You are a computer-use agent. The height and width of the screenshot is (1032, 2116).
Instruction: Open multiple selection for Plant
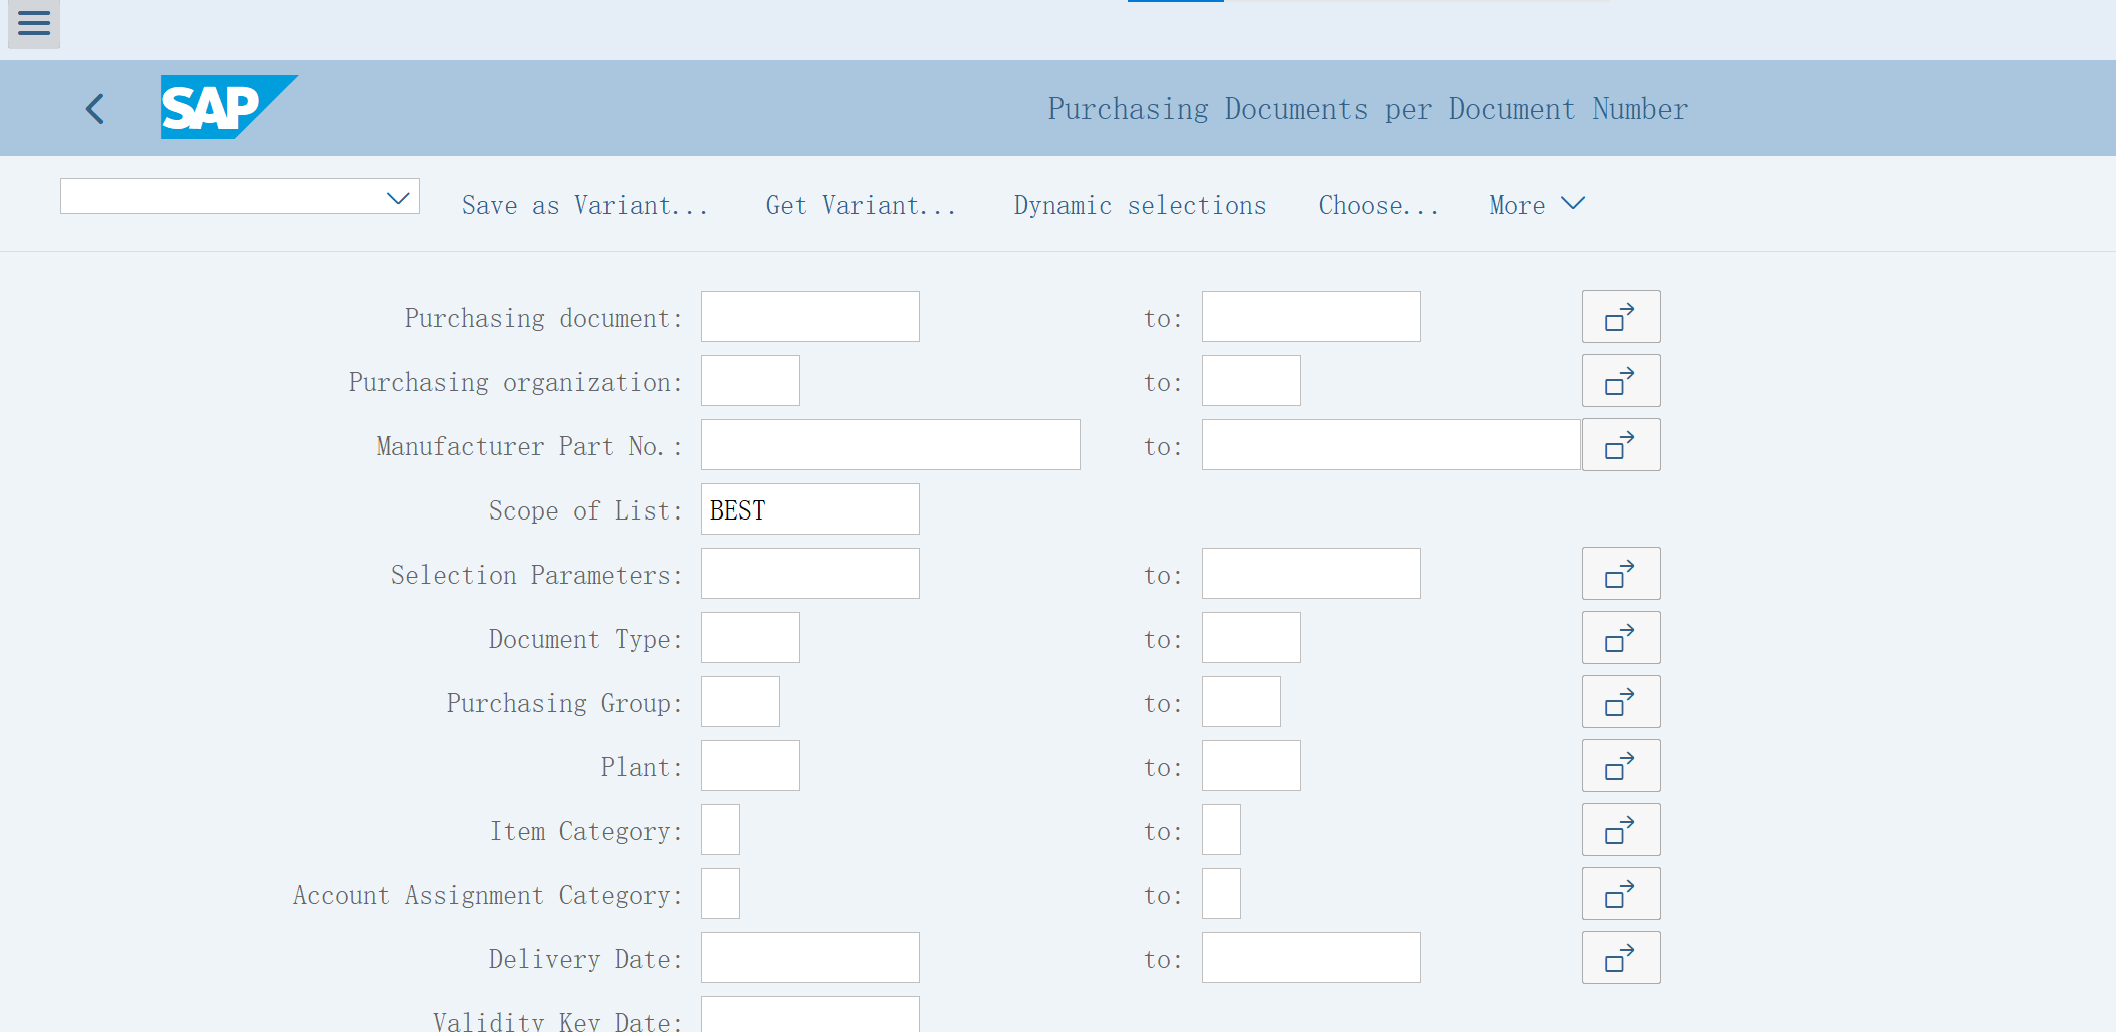[1620, 765]
